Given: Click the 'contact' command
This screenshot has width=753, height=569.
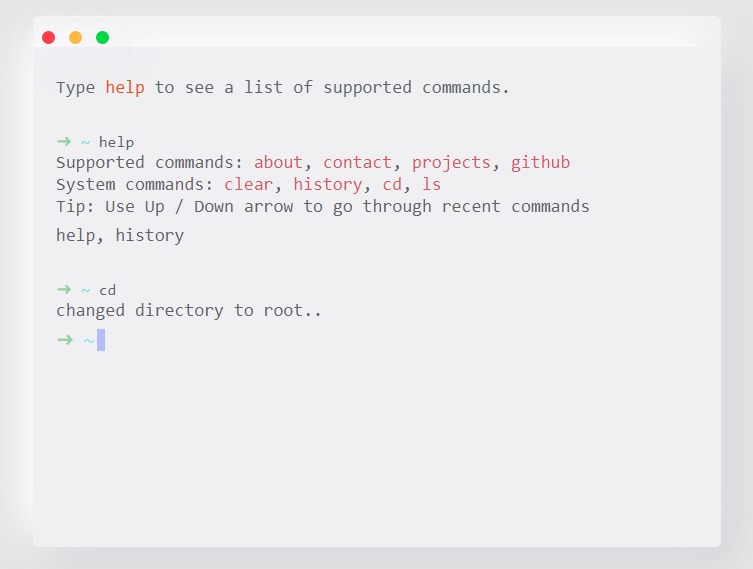Looking at the screenshot, I should pos(357,162).
